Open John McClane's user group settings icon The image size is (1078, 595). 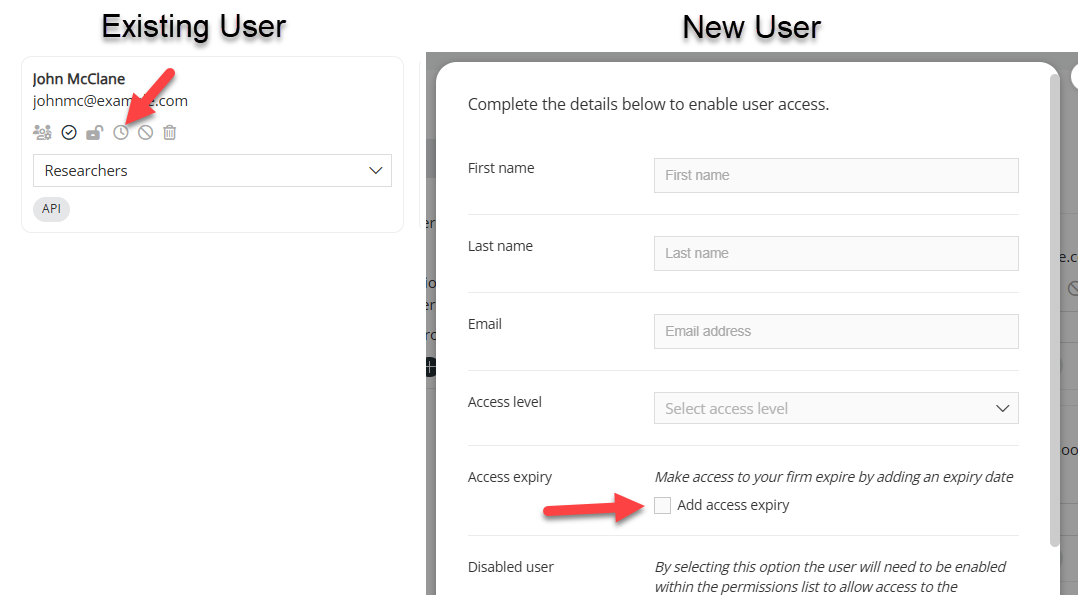[43, 132]
